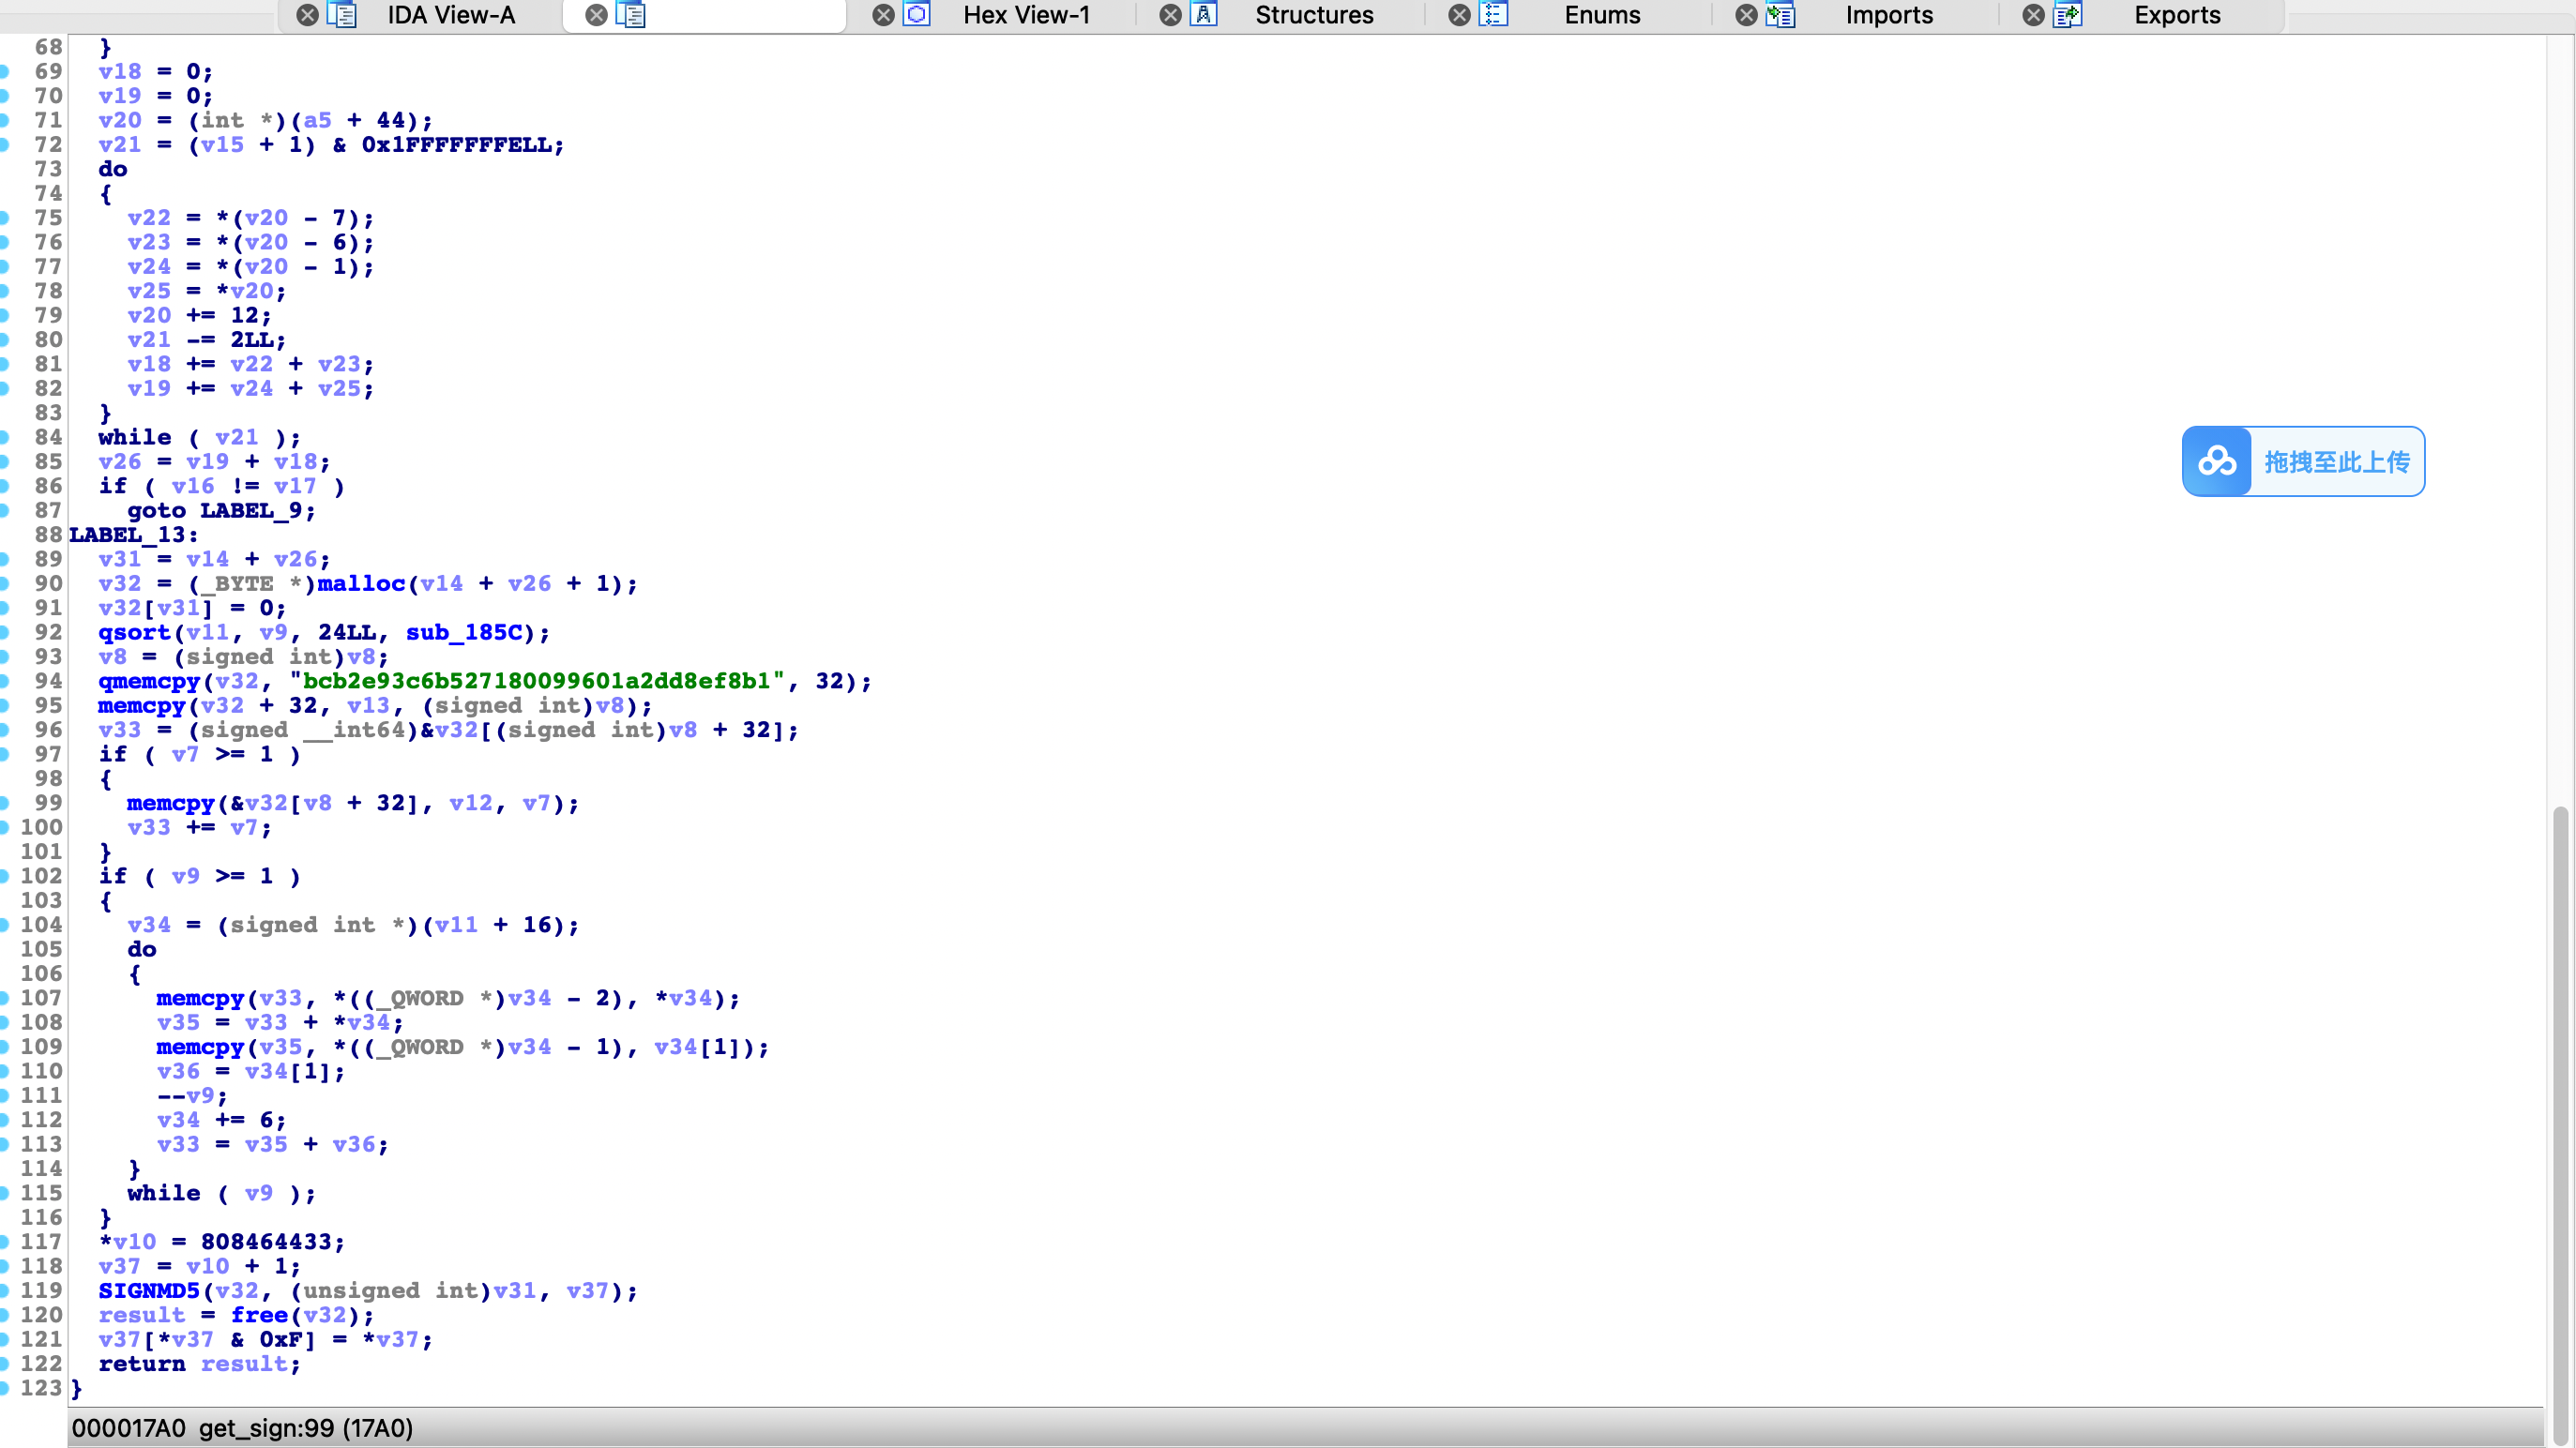Click the constant 0x1FFFFFFFELL on line 72

(x=457, y=145)
